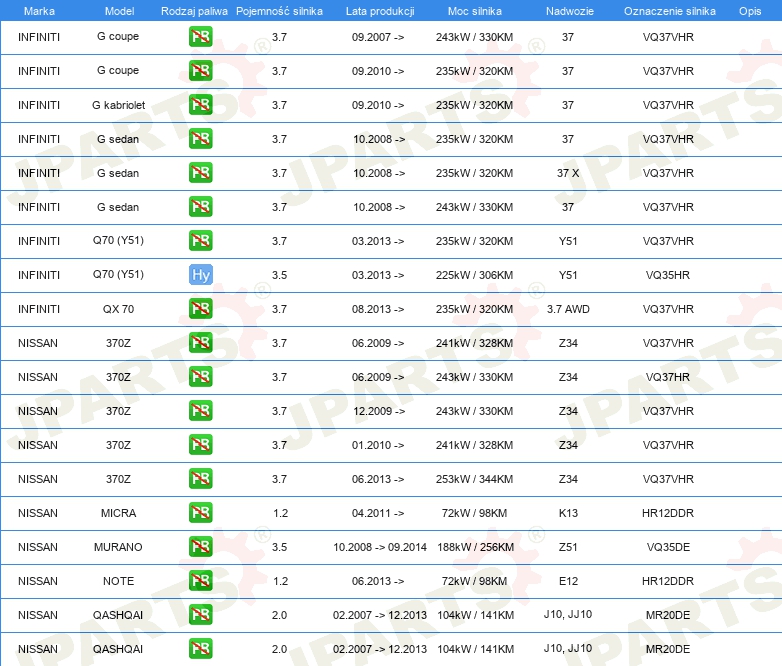Click the HR12DDR engine code in the MICRA row

(x=668, y=513)
